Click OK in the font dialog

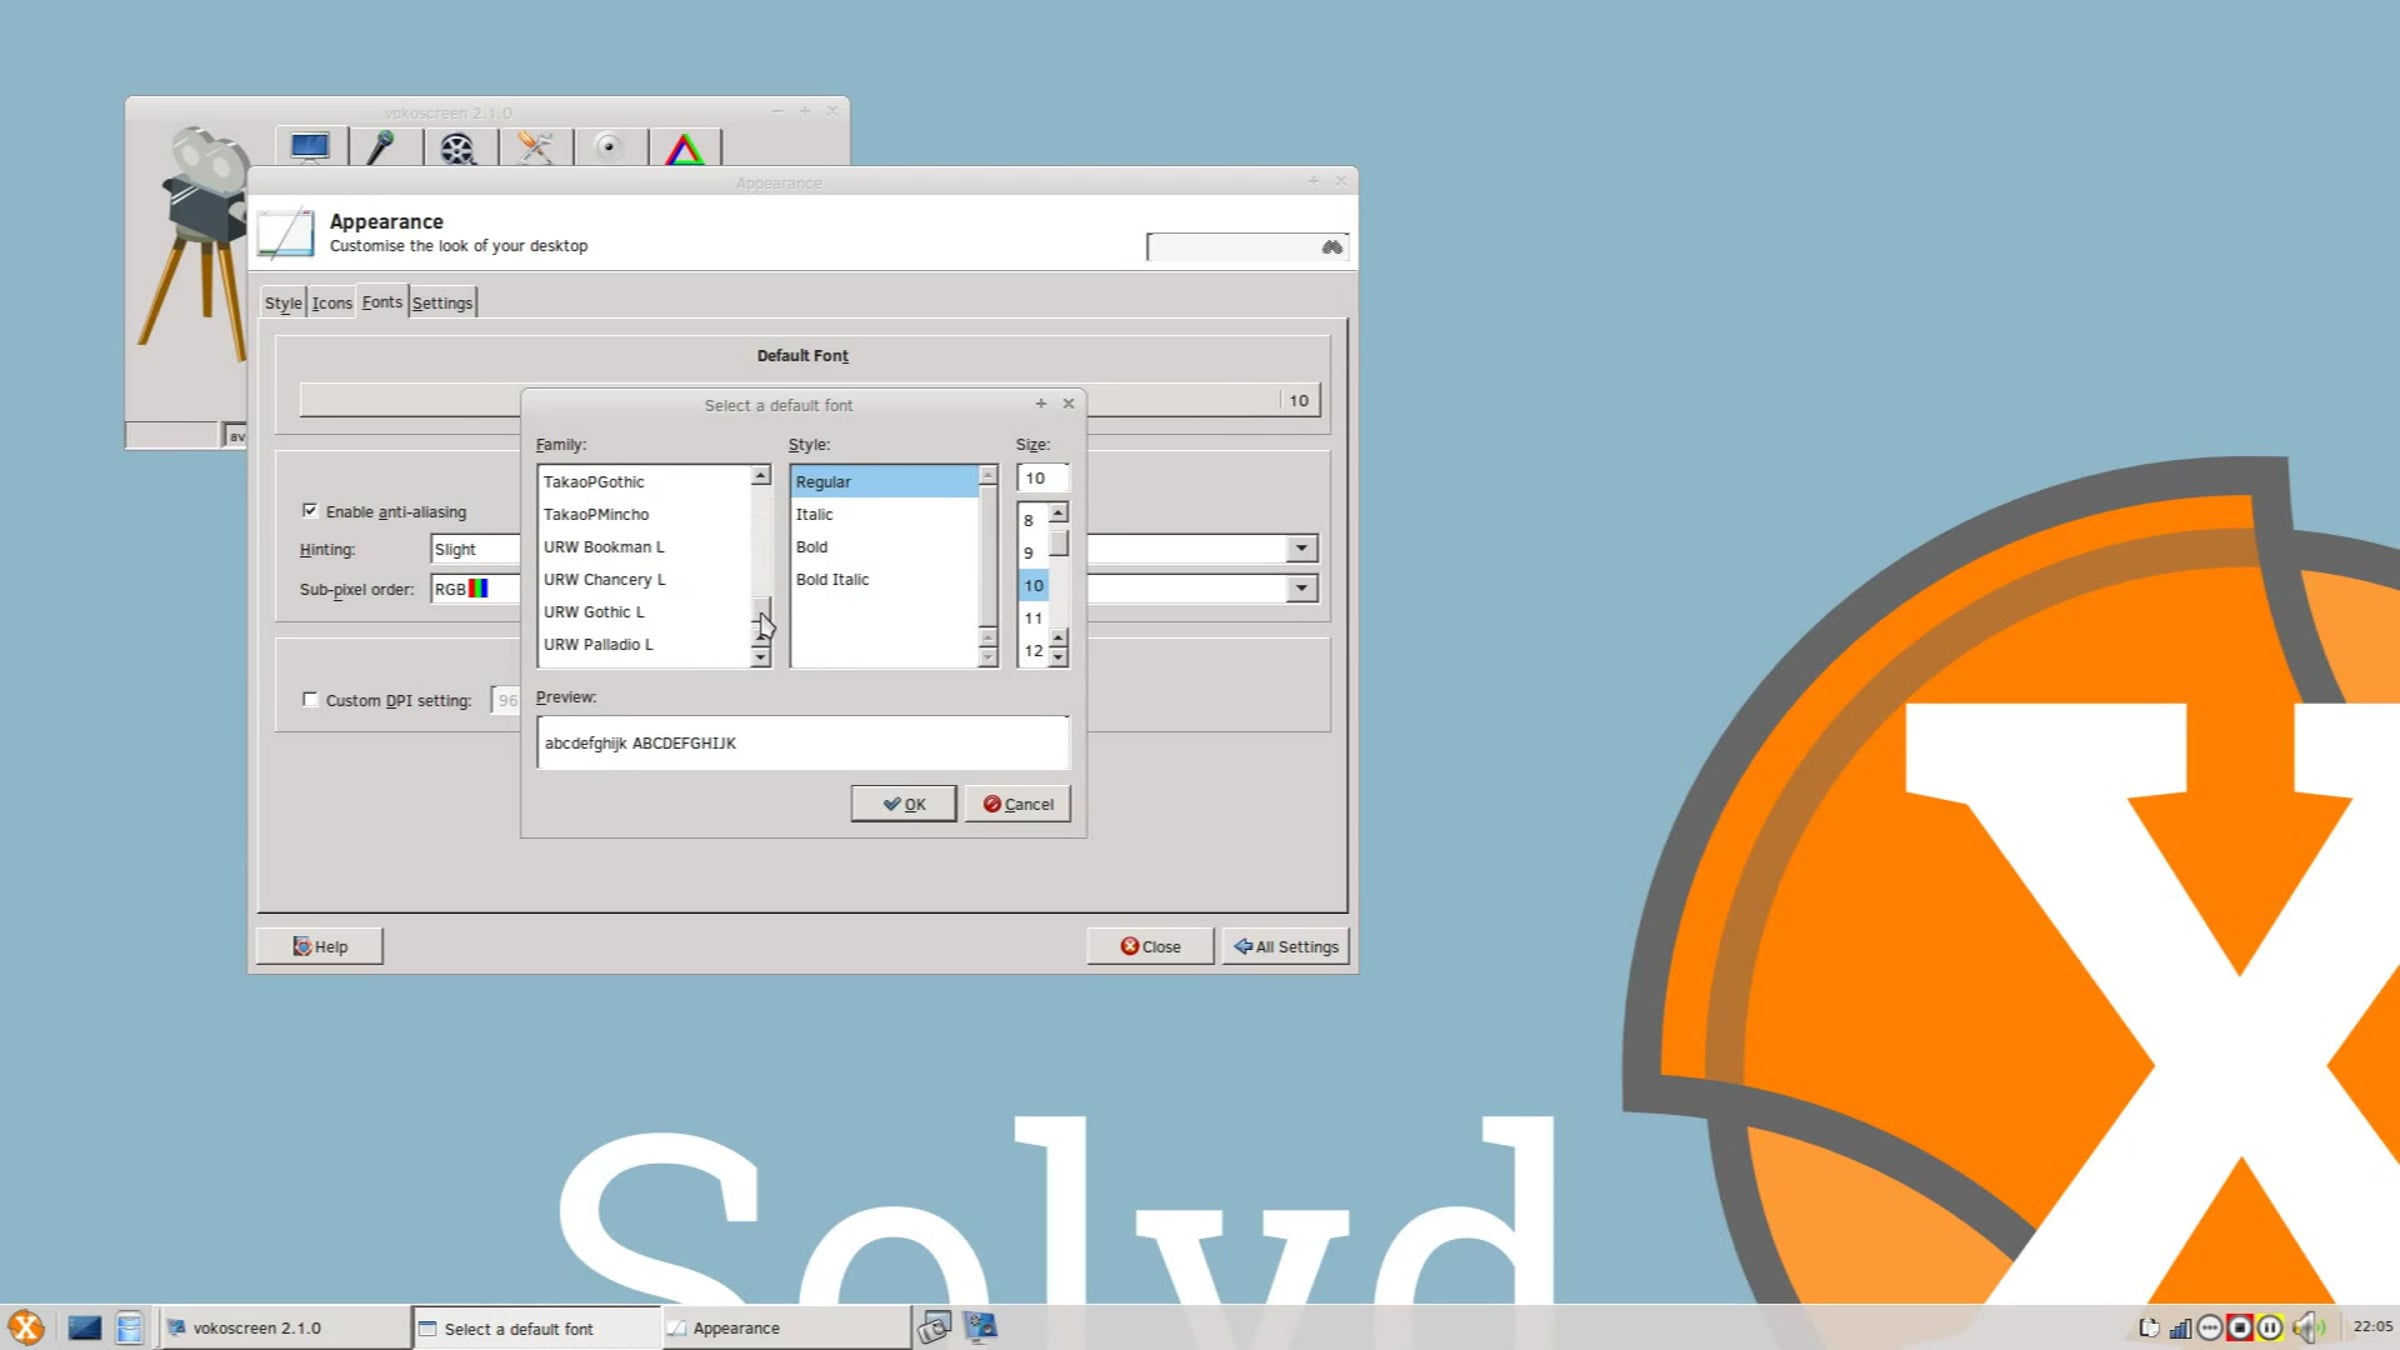point(904,804)
